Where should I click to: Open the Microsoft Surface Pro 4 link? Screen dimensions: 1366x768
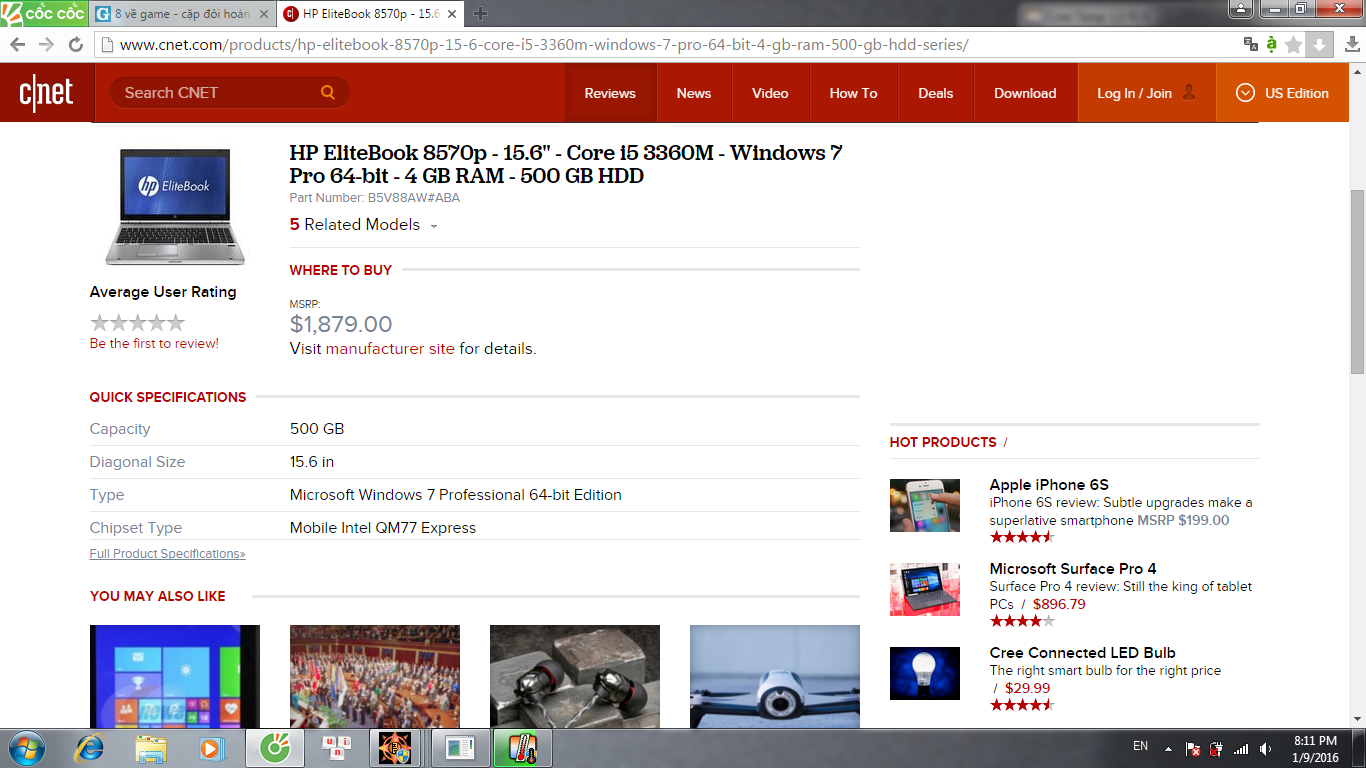(x=1073, y=569)
